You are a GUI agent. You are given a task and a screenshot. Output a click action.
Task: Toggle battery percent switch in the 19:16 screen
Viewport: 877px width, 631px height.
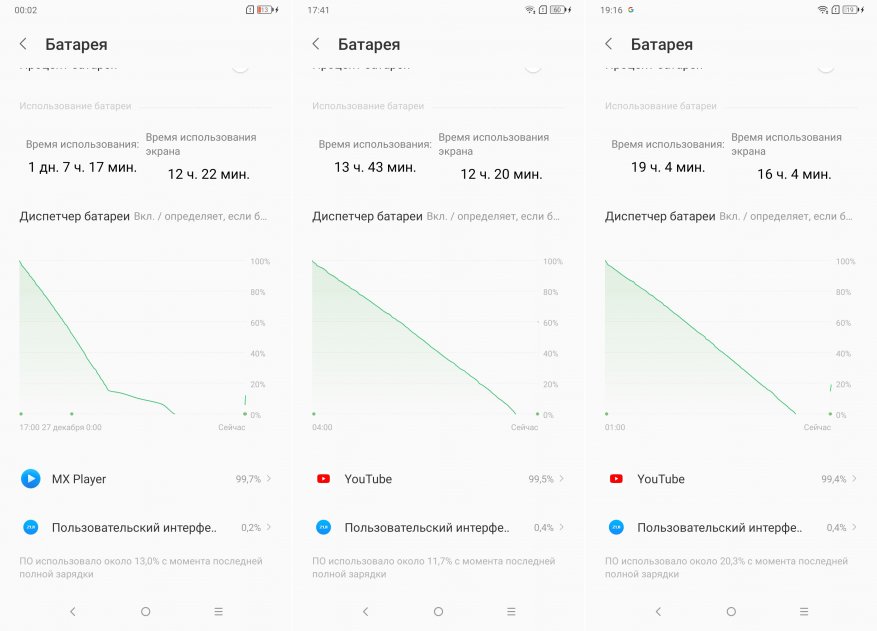(826, 65)
